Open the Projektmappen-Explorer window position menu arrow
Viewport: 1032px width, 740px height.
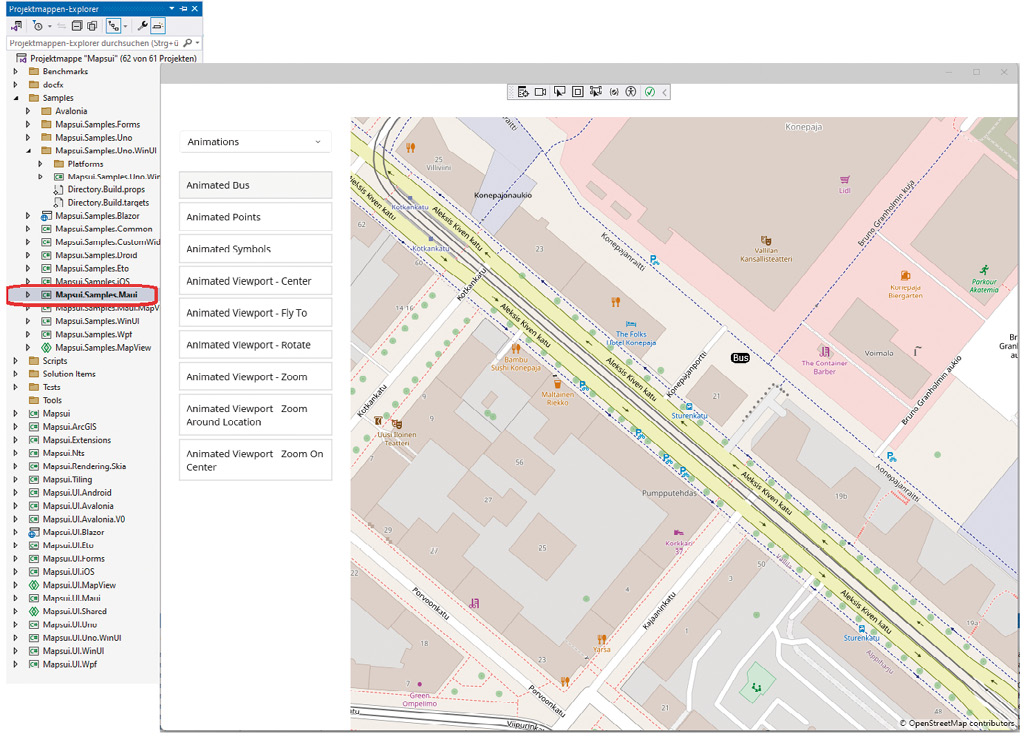pyautogui.click(x=172, y=9)
